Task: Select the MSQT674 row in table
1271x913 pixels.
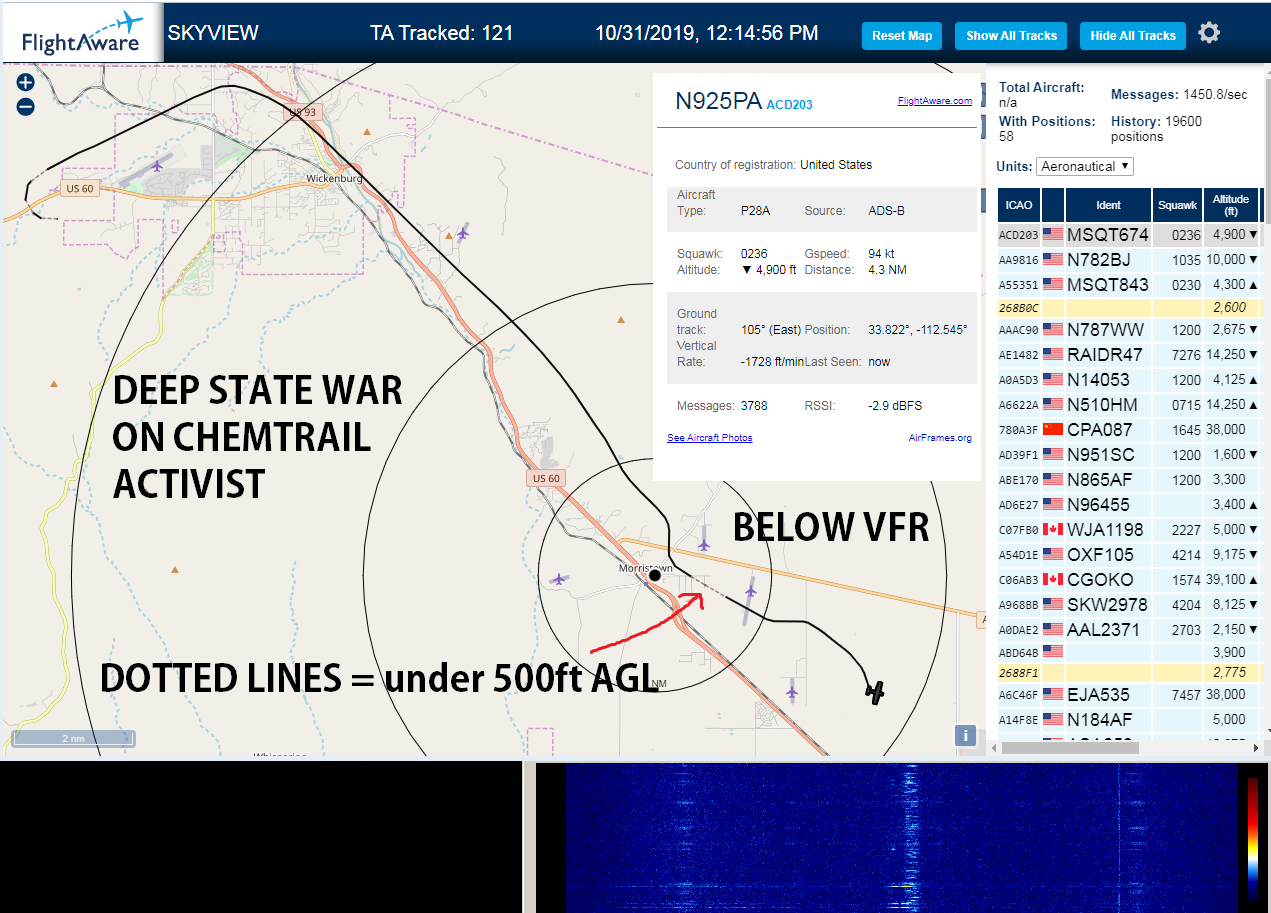Action: (x=1129, y=234)
